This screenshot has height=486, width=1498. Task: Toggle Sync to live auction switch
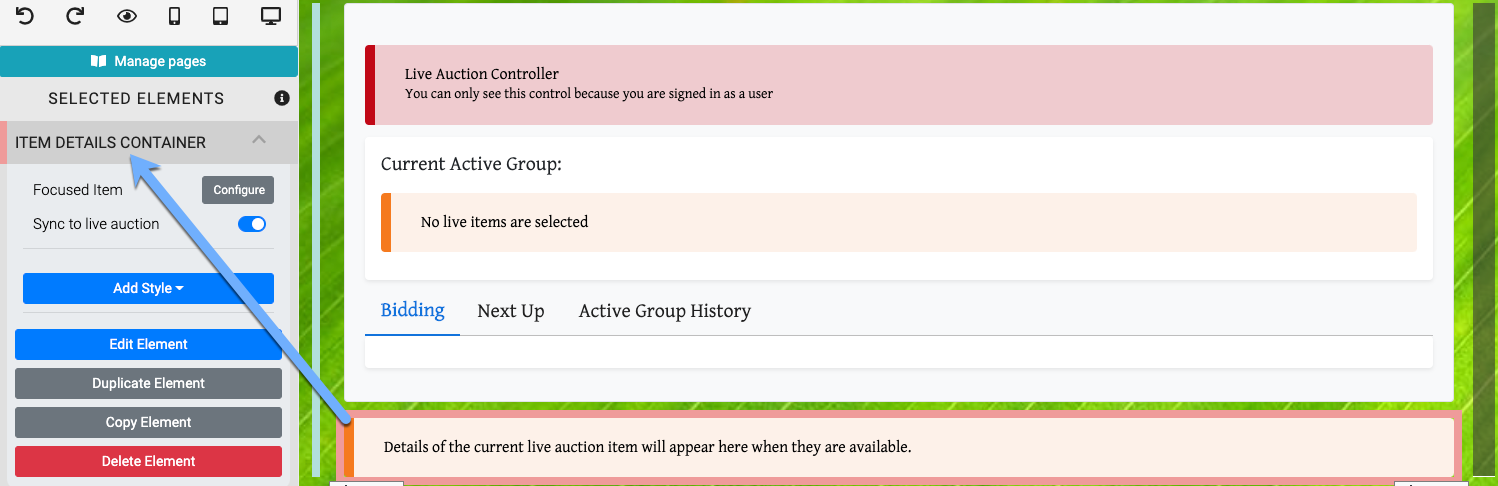pos(252,224)
